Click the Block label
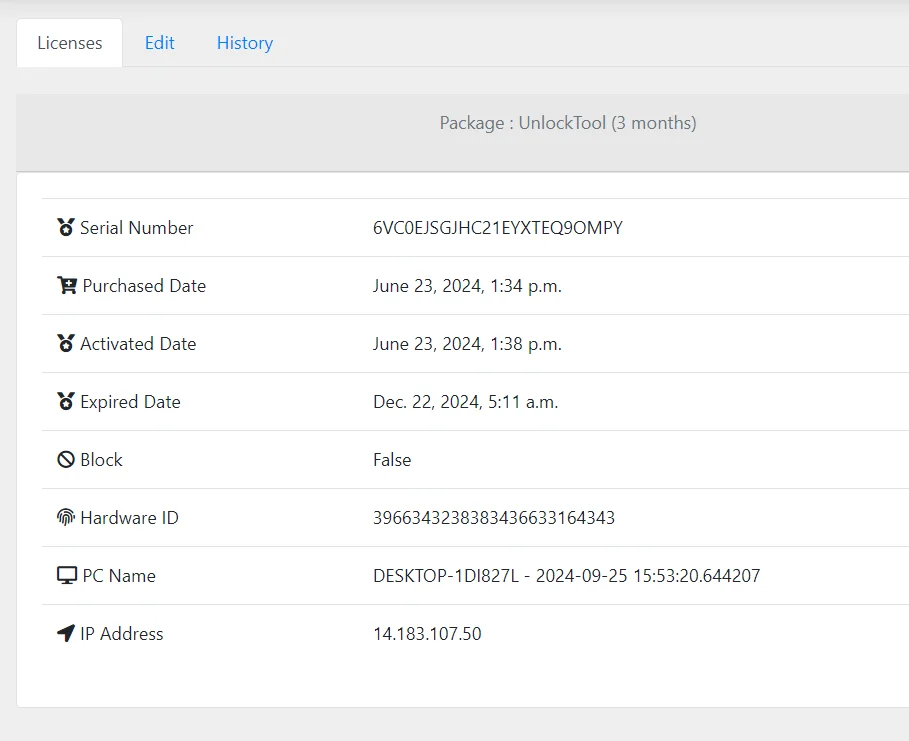The image size is (909, 741). coord(101,460)
